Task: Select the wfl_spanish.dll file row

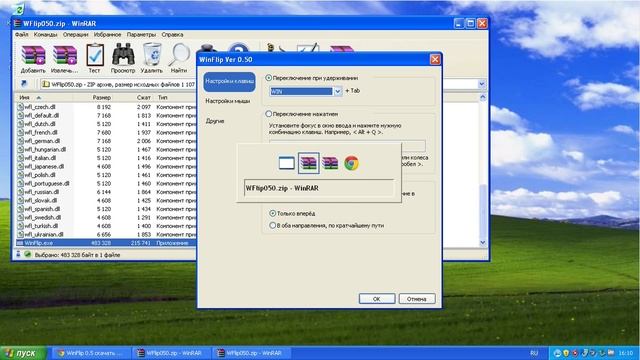Action: [106, 209]
